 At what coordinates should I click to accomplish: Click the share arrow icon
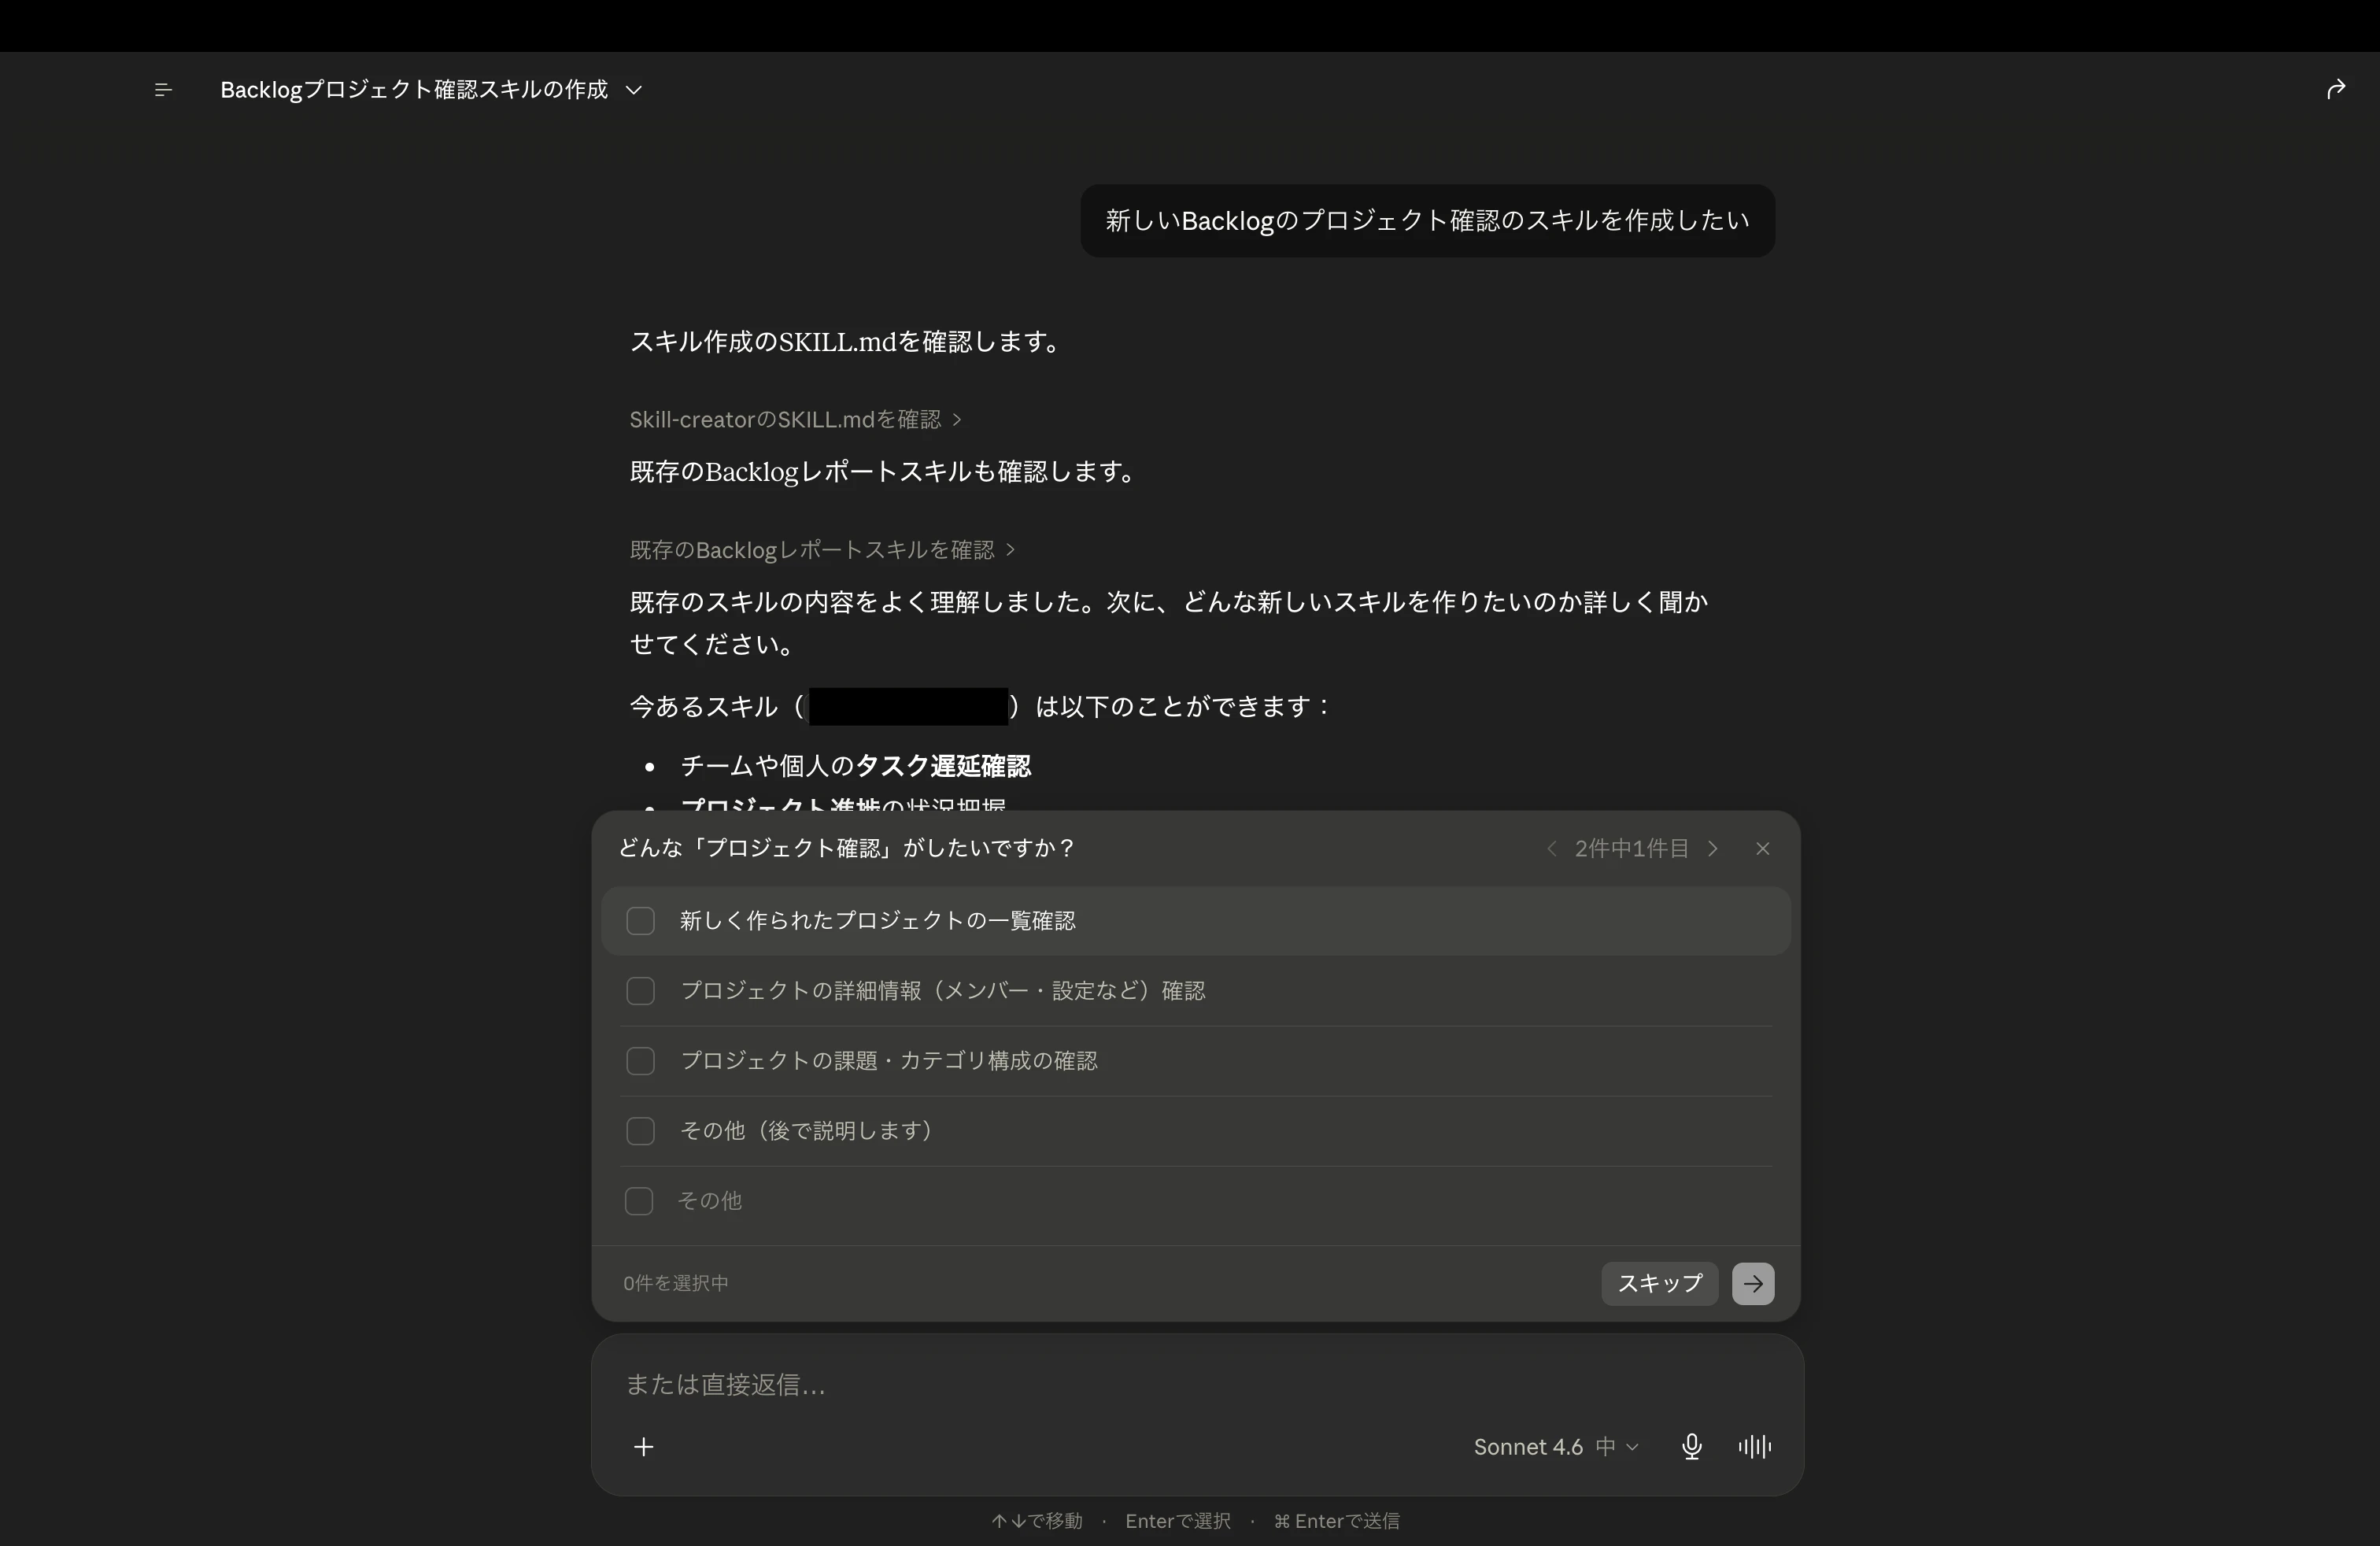2336,90
